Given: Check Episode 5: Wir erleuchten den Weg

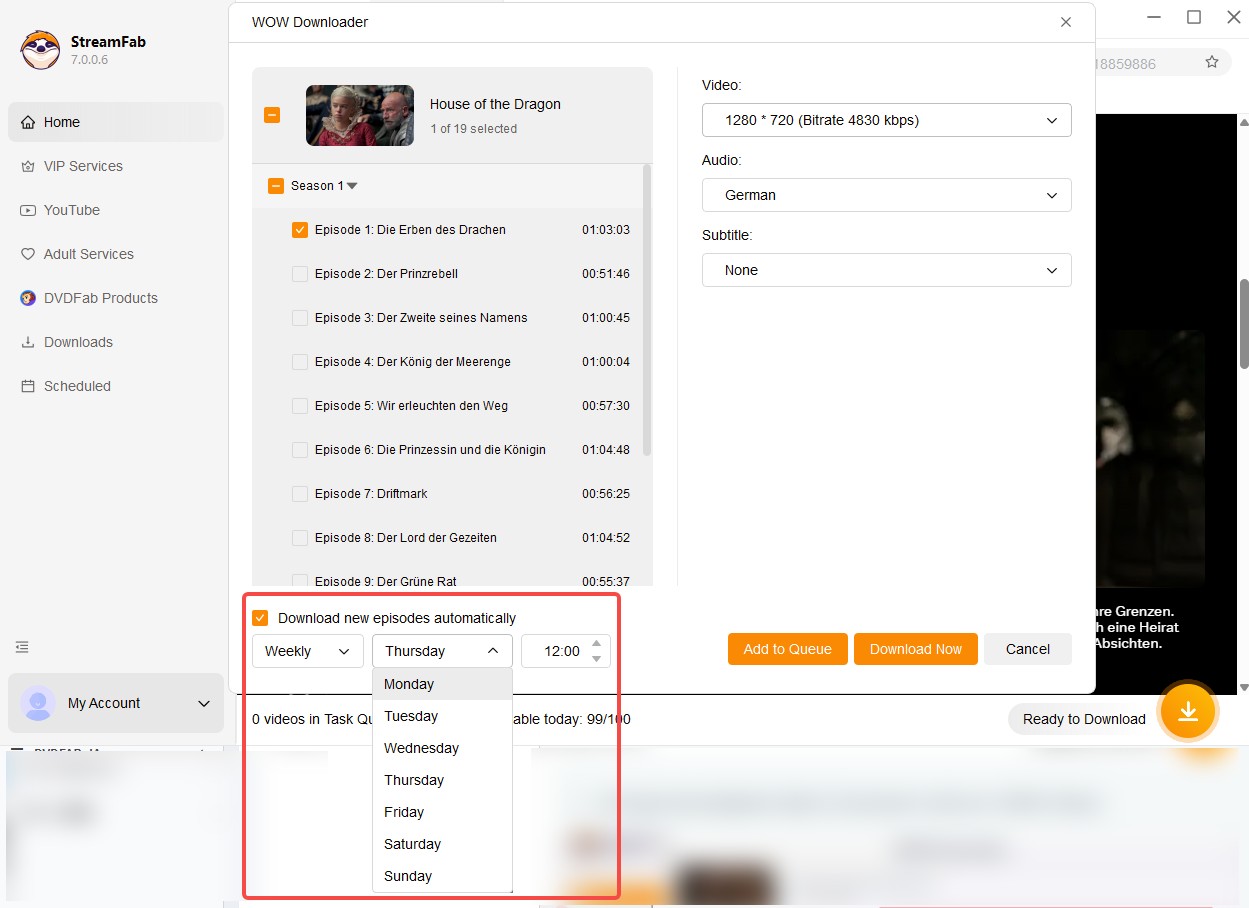Looking at the screenshot, I should [299, 406].
